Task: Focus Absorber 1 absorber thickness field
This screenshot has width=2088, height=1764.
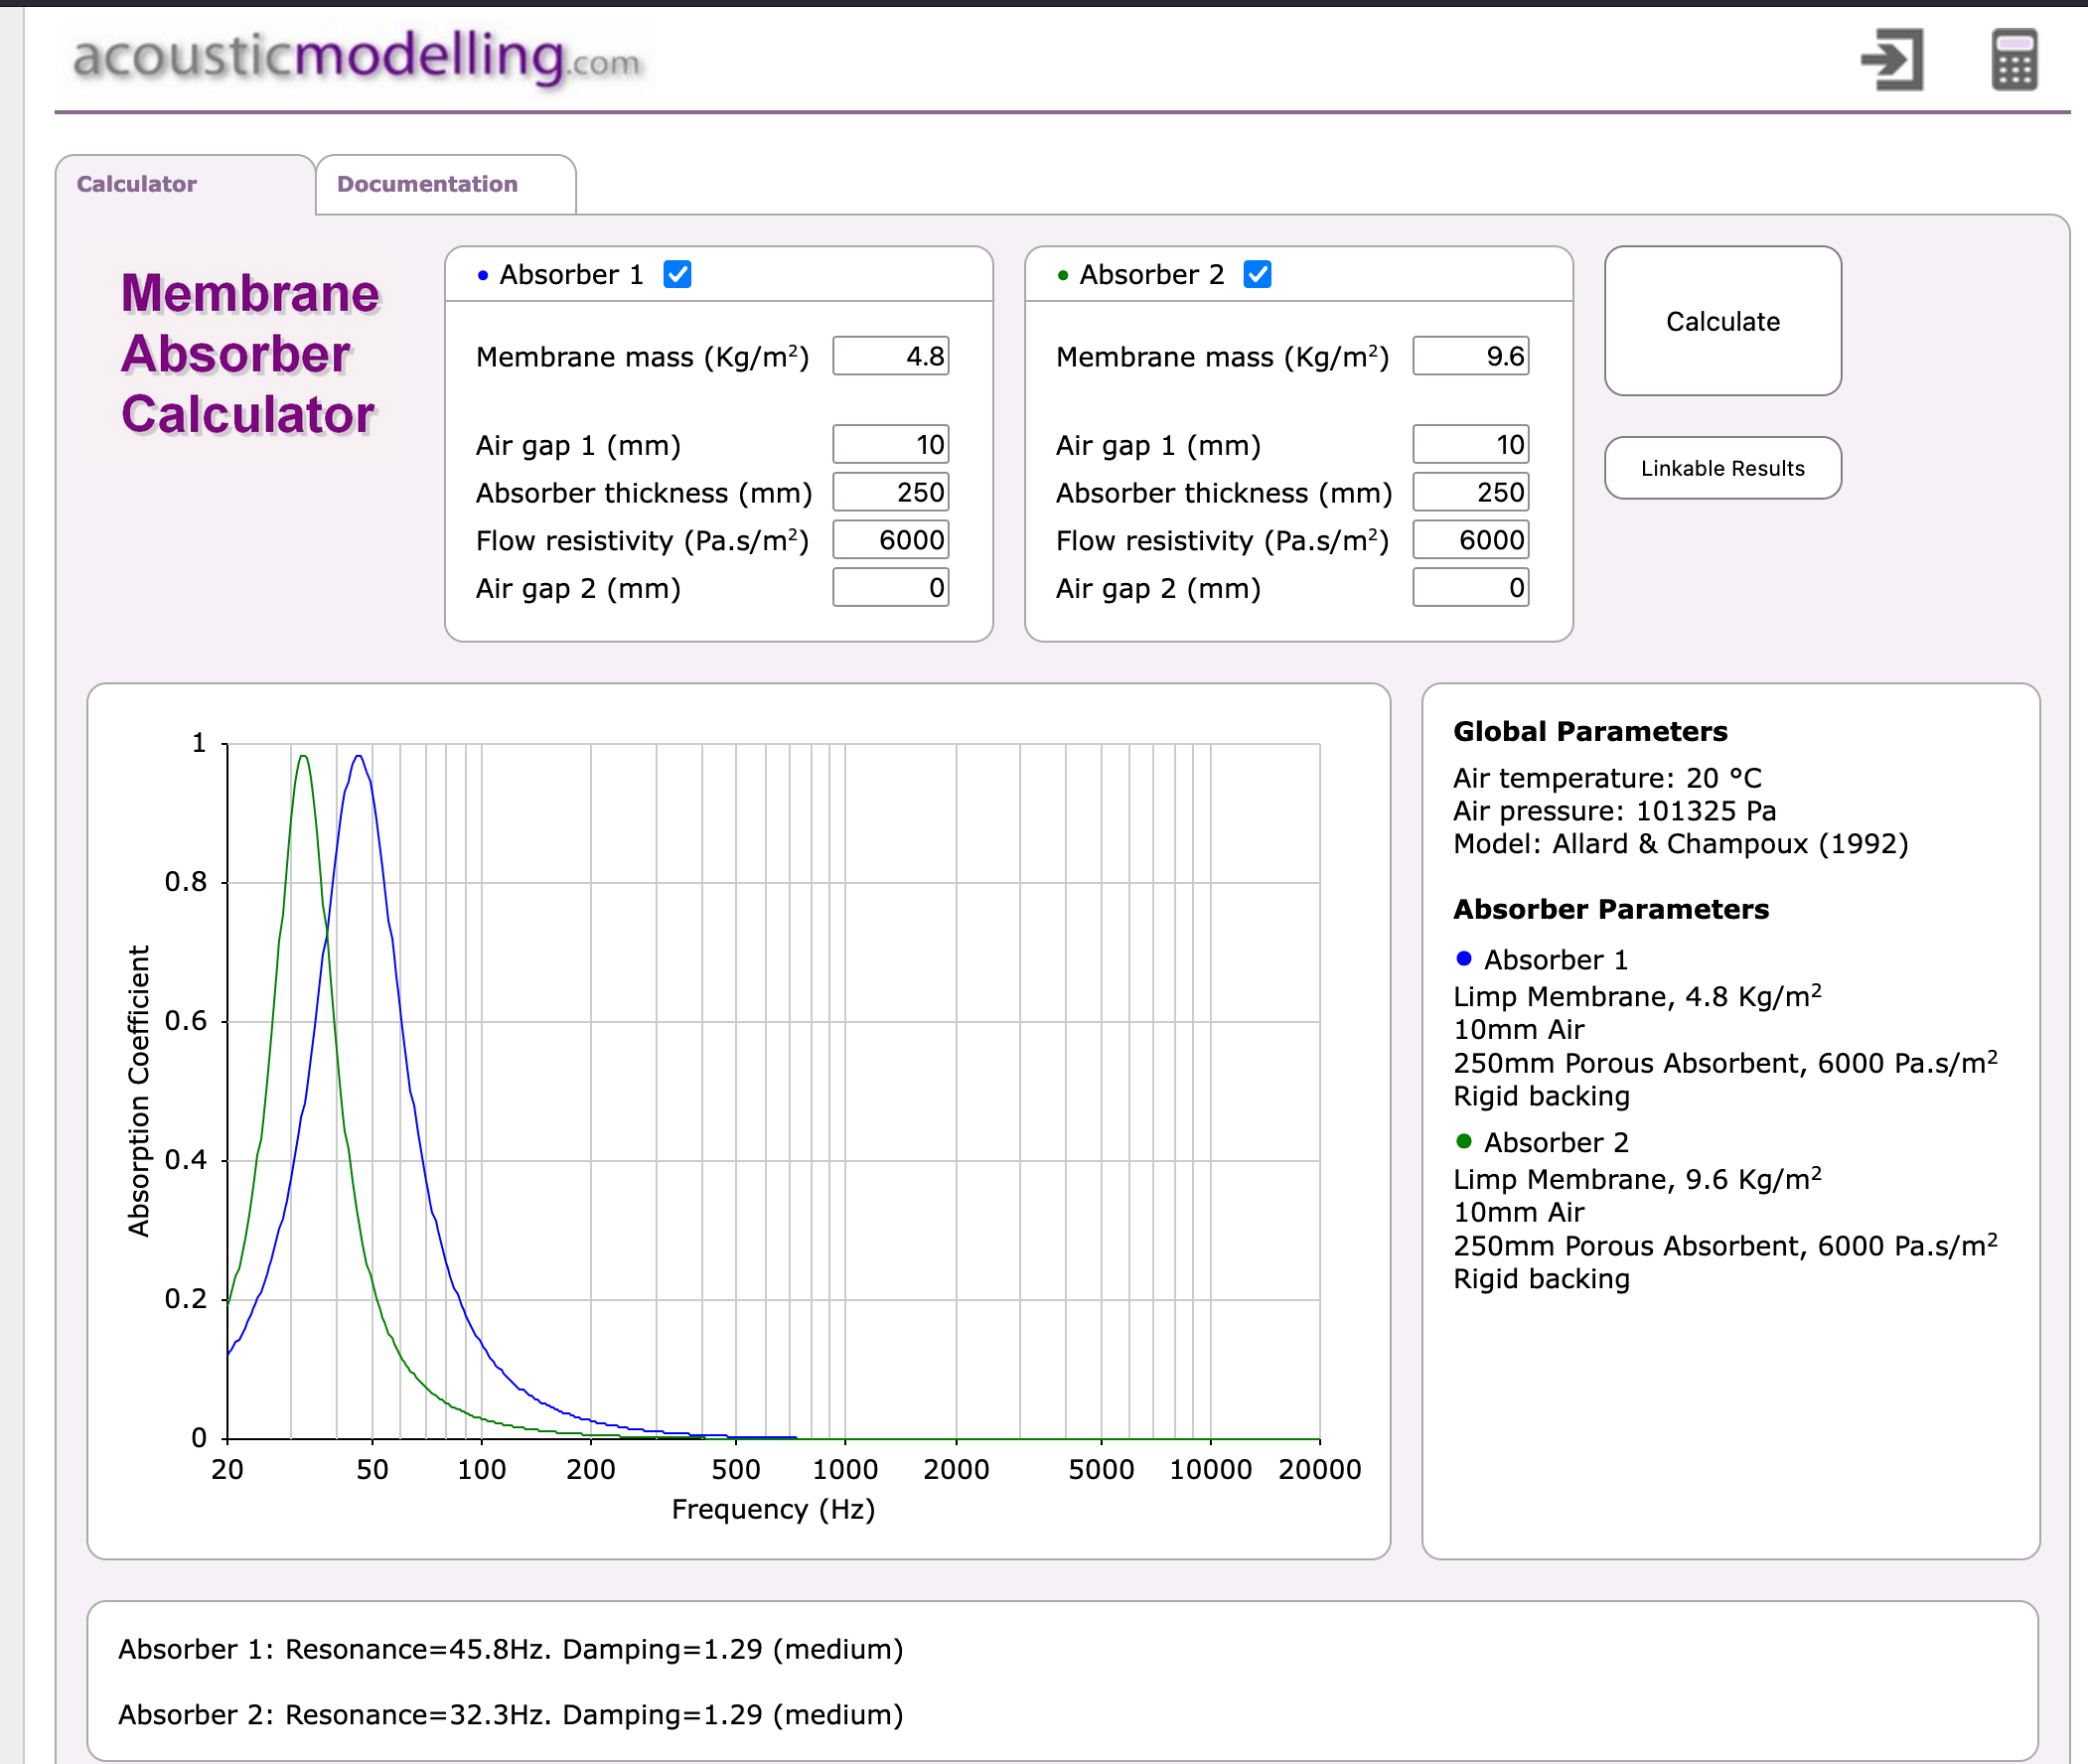Action: (890, 492)
